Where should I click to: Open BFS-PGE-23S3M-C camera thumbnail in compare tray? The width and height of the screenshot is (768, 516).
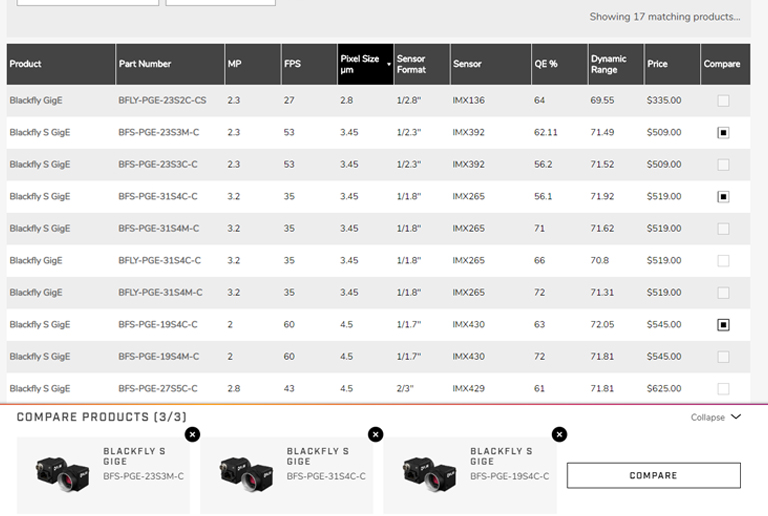(62, 473)
